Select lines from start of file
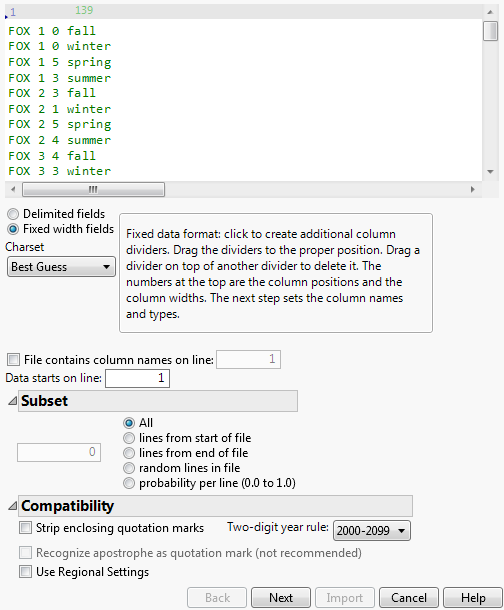 [x=129, y=438]
